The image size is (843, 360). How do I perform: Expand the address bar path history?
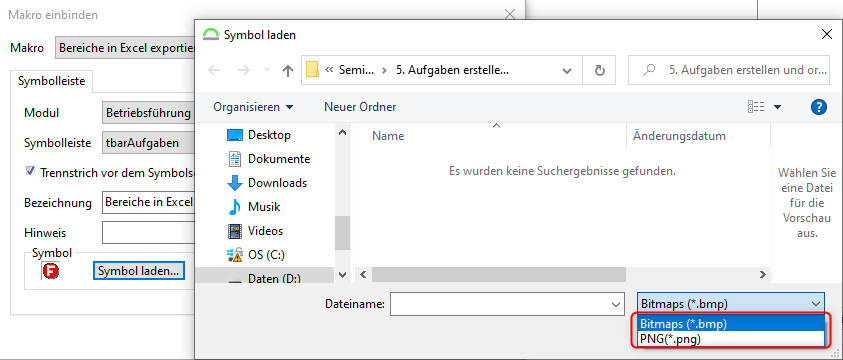coord(566,70)
